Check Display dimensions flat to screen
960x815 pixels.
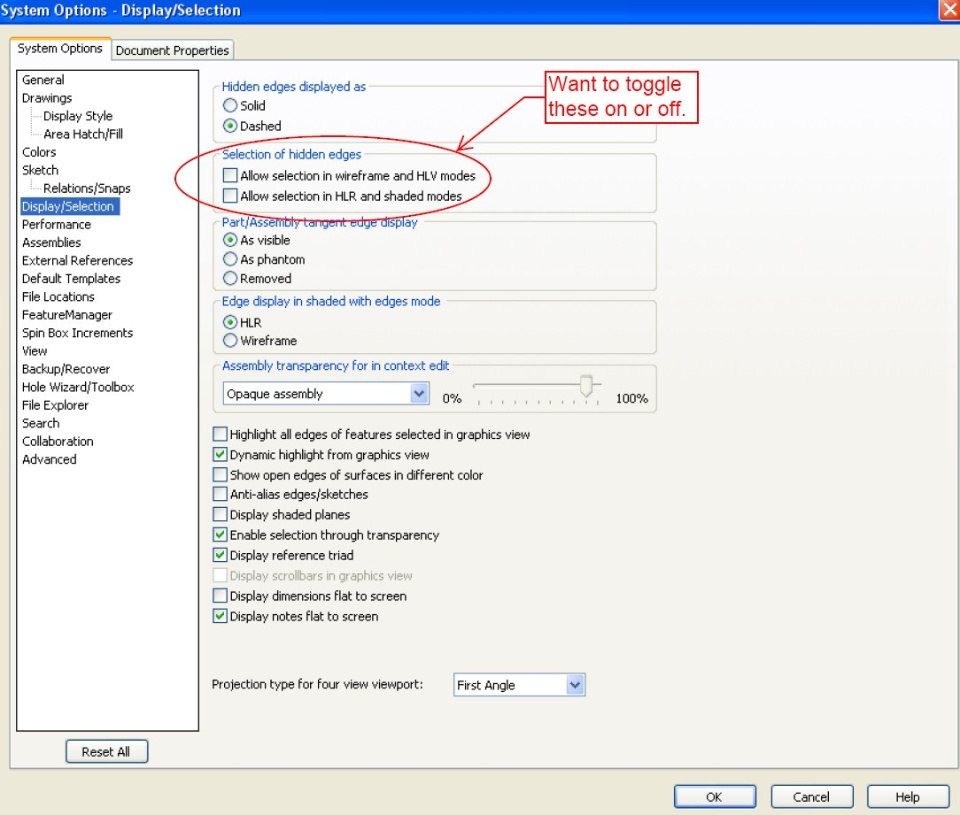tap(220, 596)
